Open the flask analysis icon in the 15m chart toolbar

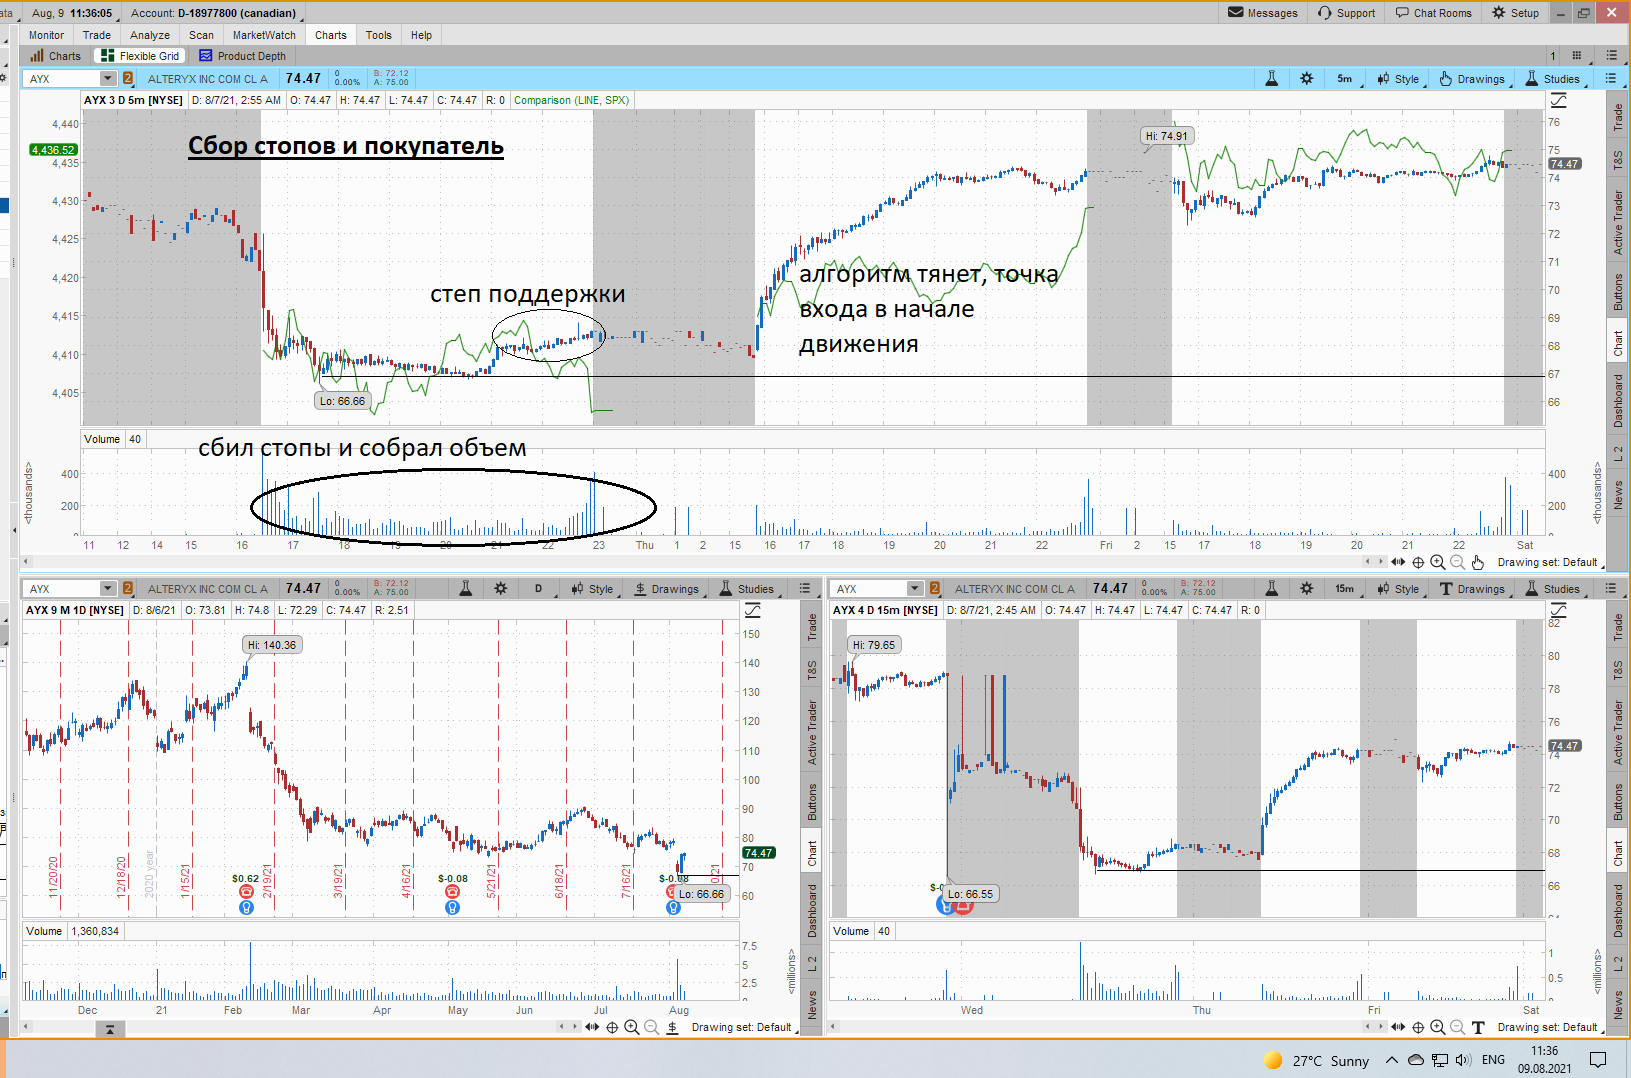tap(1272, 589)
